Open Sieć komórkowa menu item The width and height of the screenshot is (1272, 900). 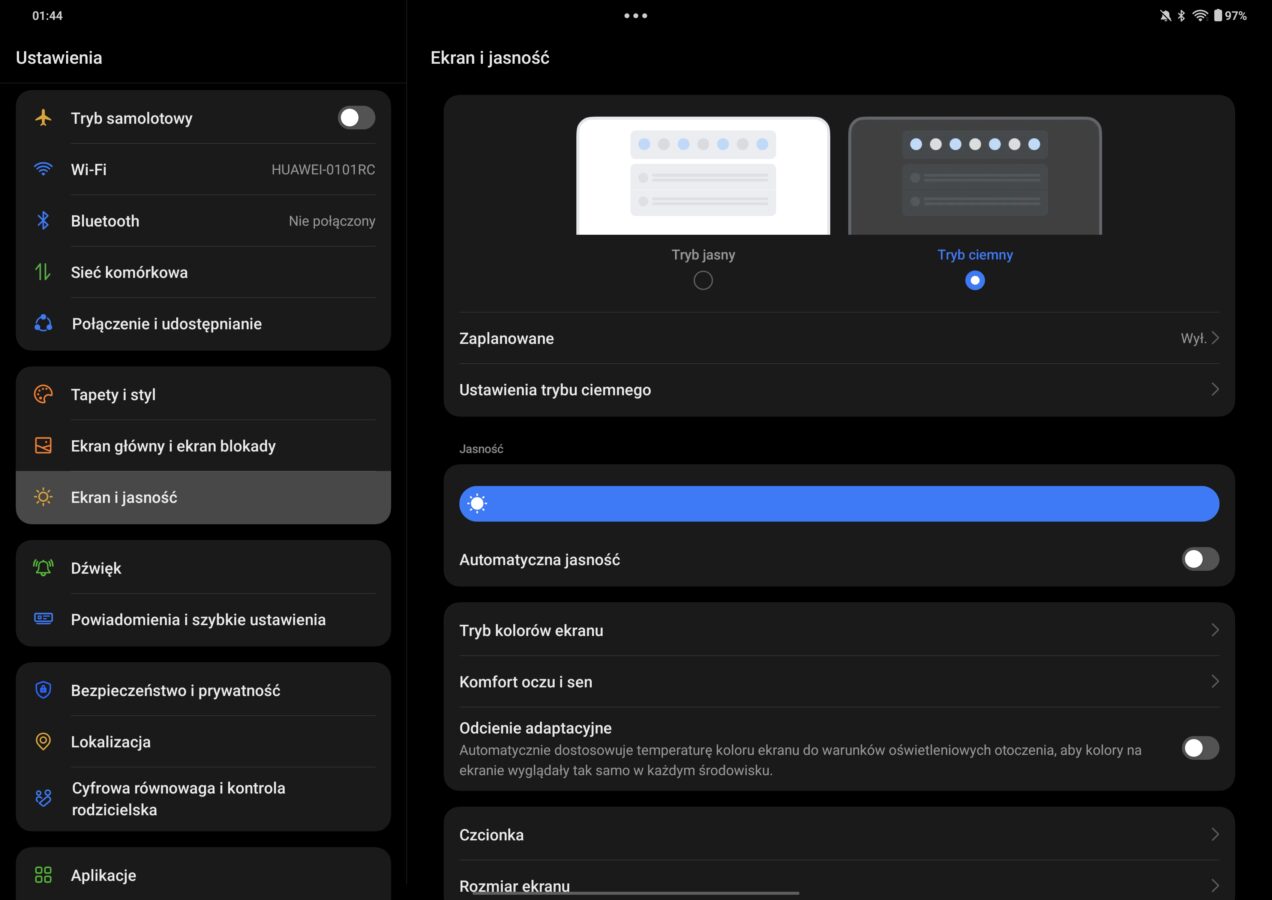click(203, 272)
